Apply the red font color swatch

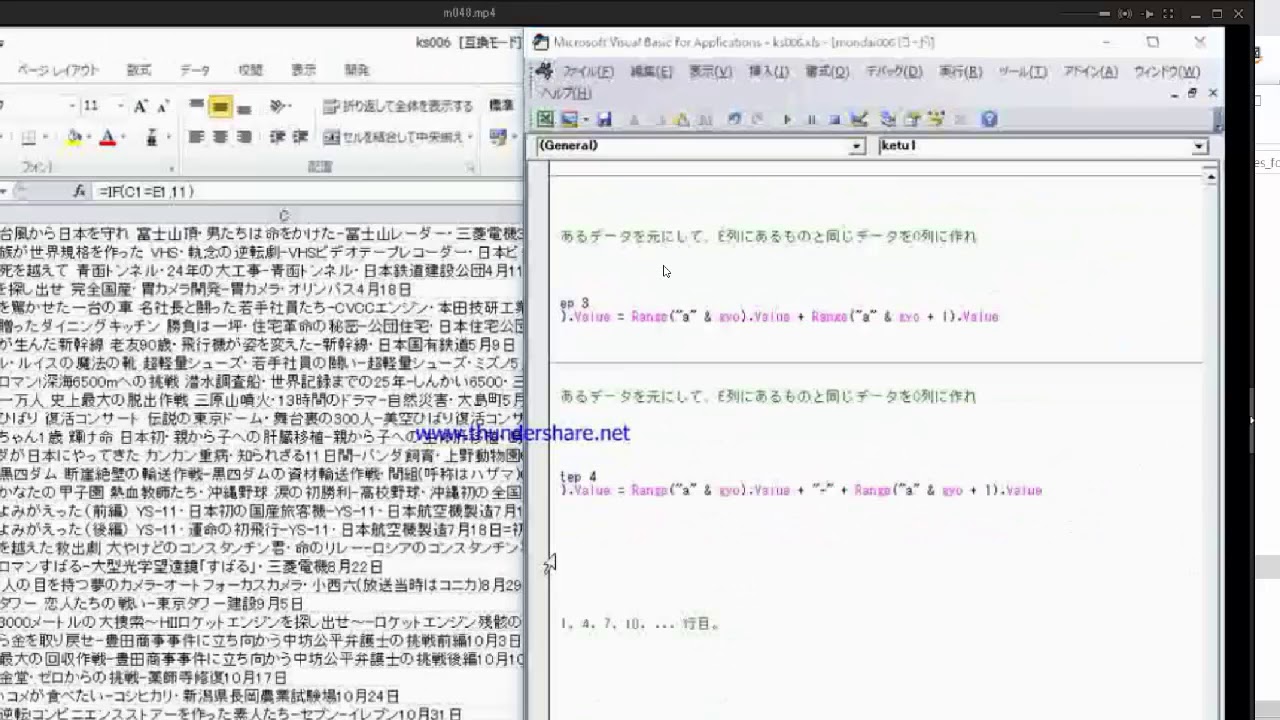point(108,137)
